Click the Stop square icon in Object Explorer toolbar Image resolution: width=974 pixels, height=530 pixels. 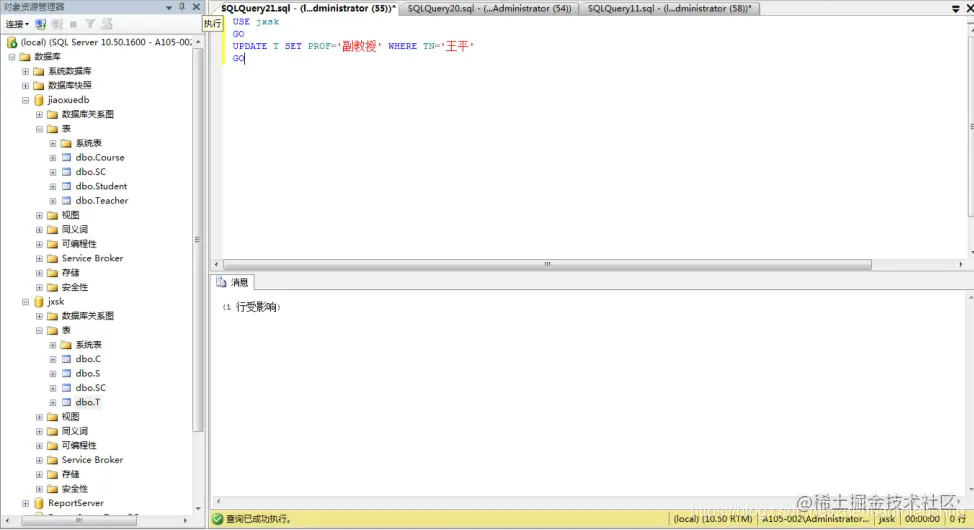click(x=73, y=24)
